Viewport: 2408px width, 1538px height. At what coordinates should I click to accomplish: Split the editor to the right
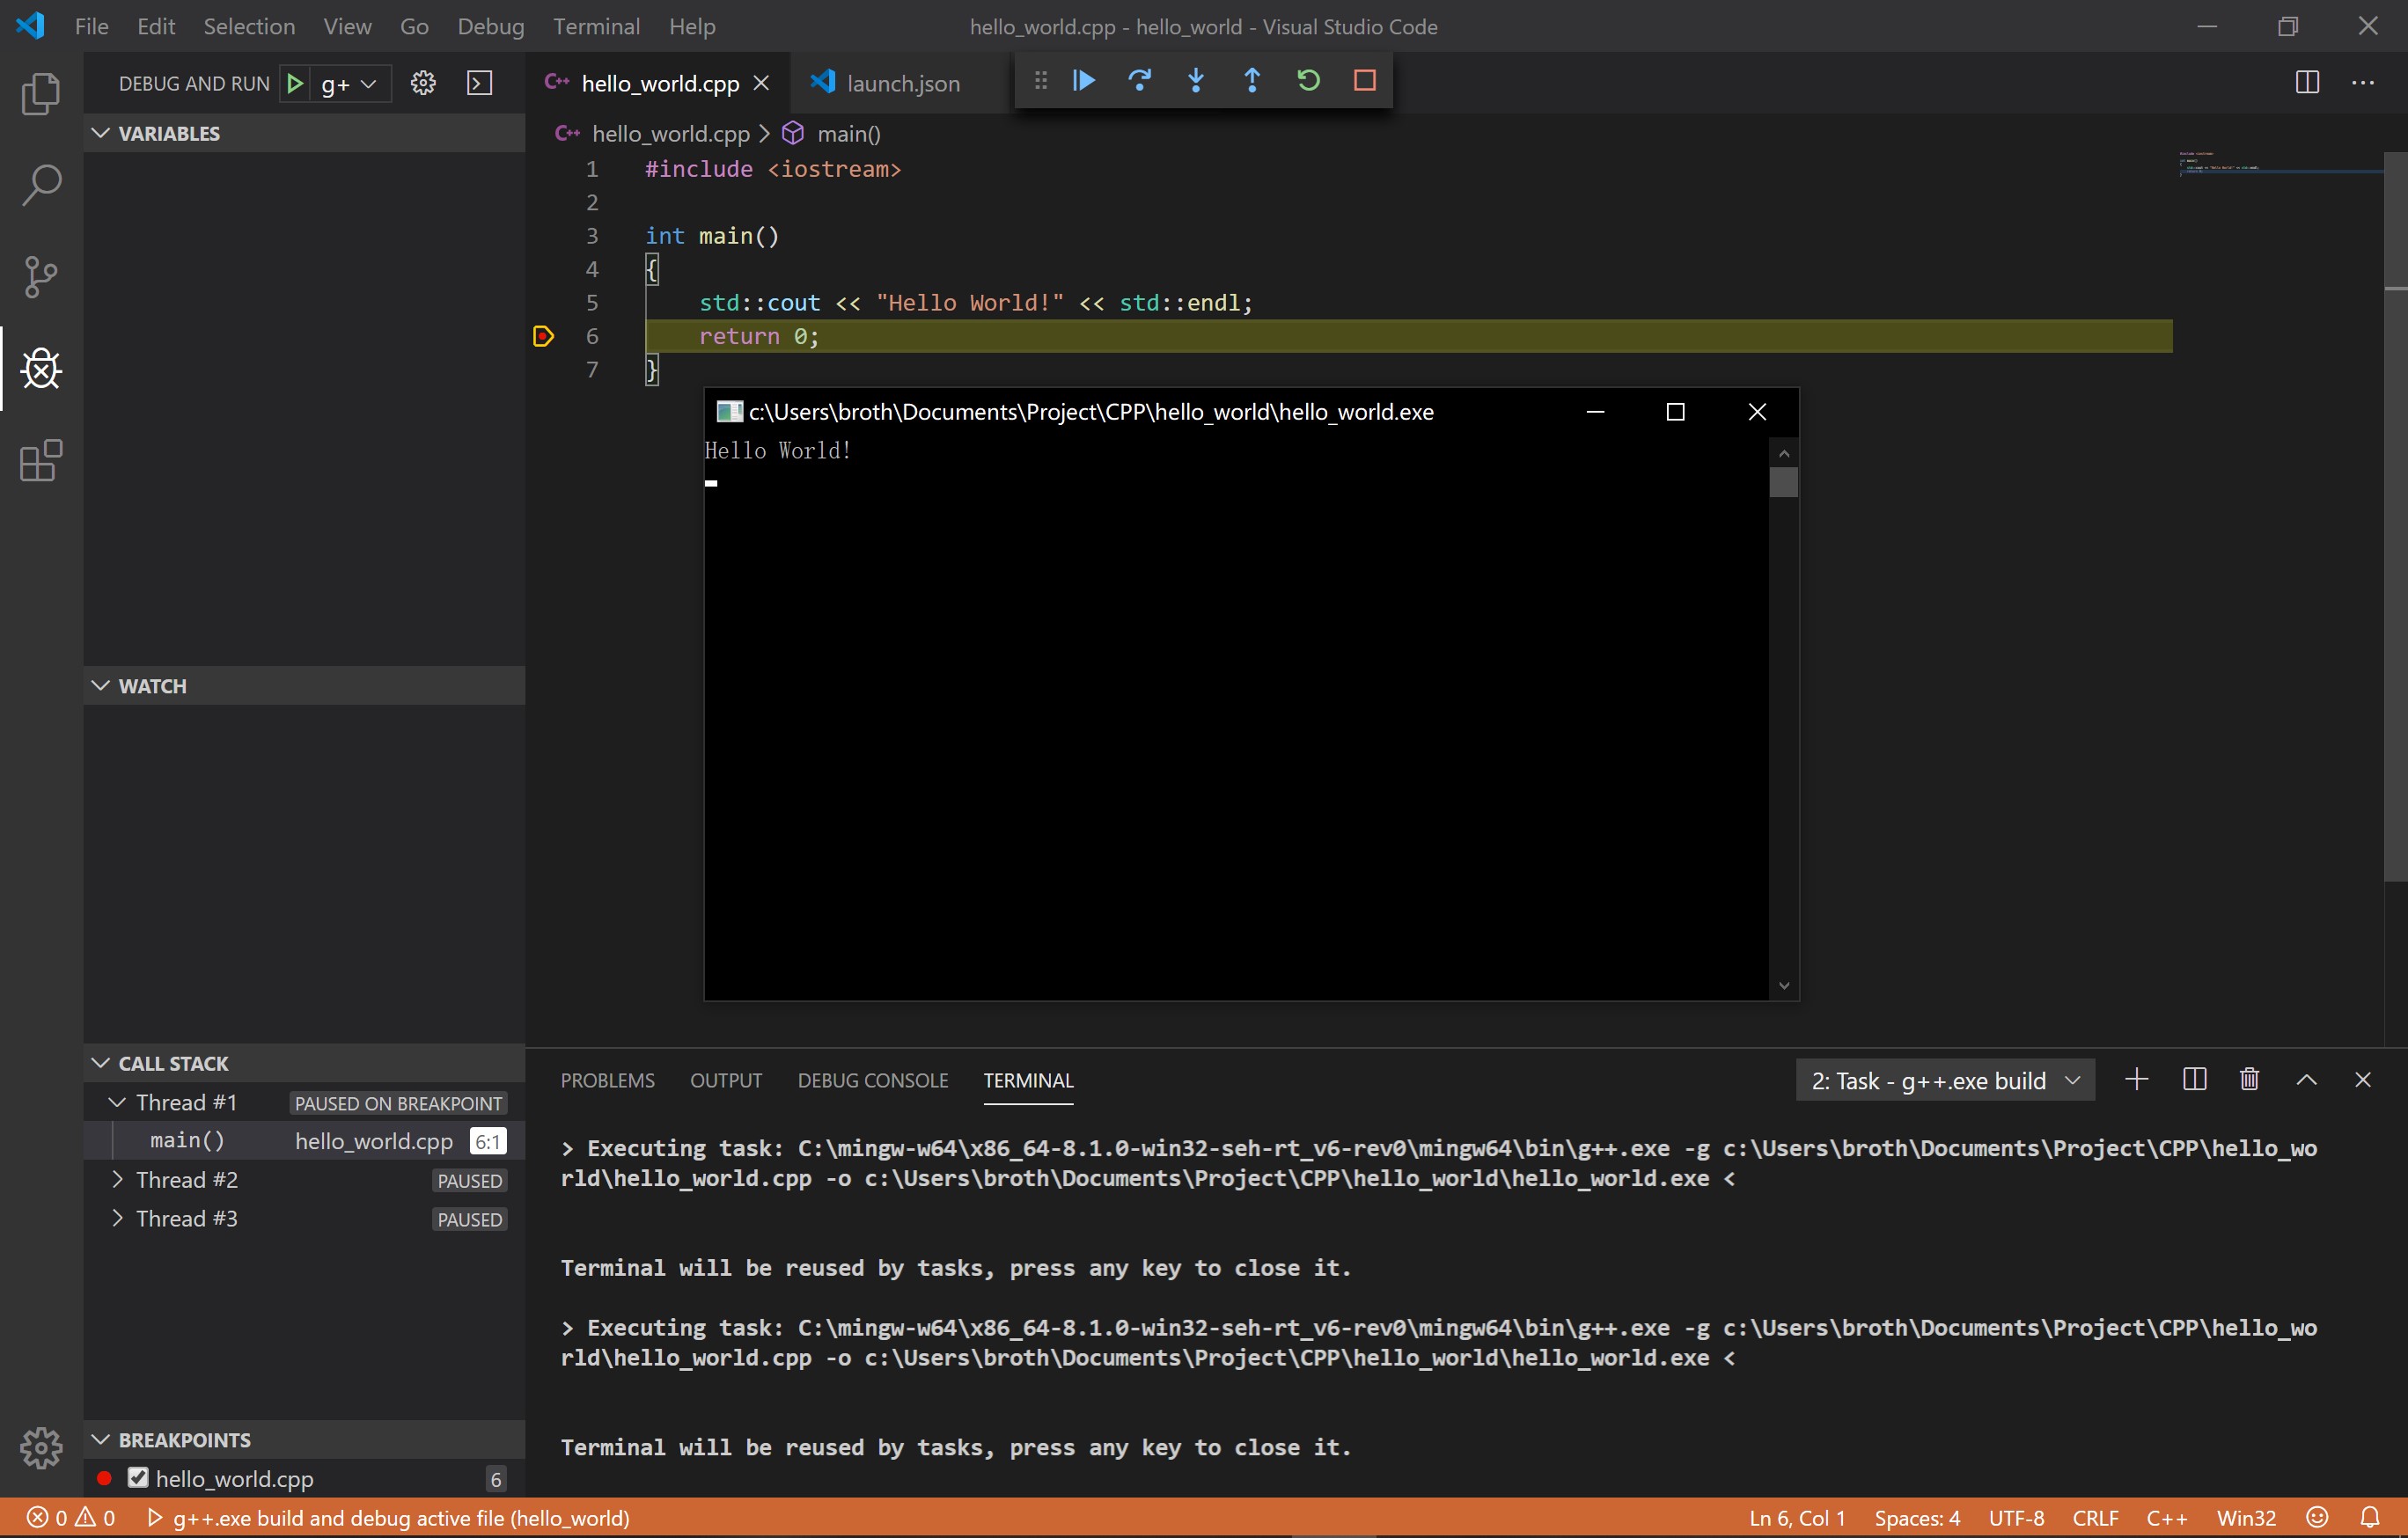(2307, 82)
